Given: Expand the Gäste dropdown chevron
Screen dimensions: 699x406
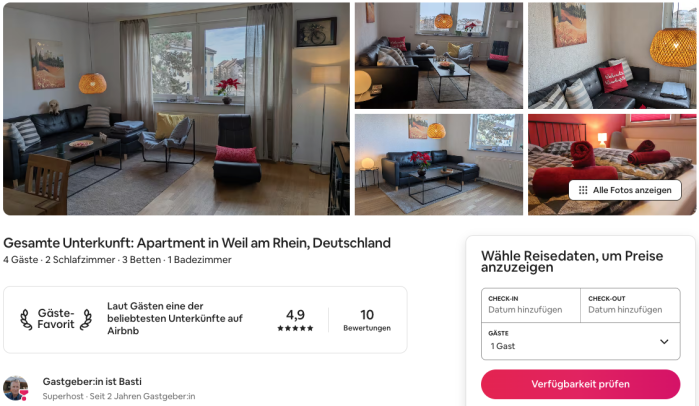Looking at the screenshot, I should [x=664, y=341].
